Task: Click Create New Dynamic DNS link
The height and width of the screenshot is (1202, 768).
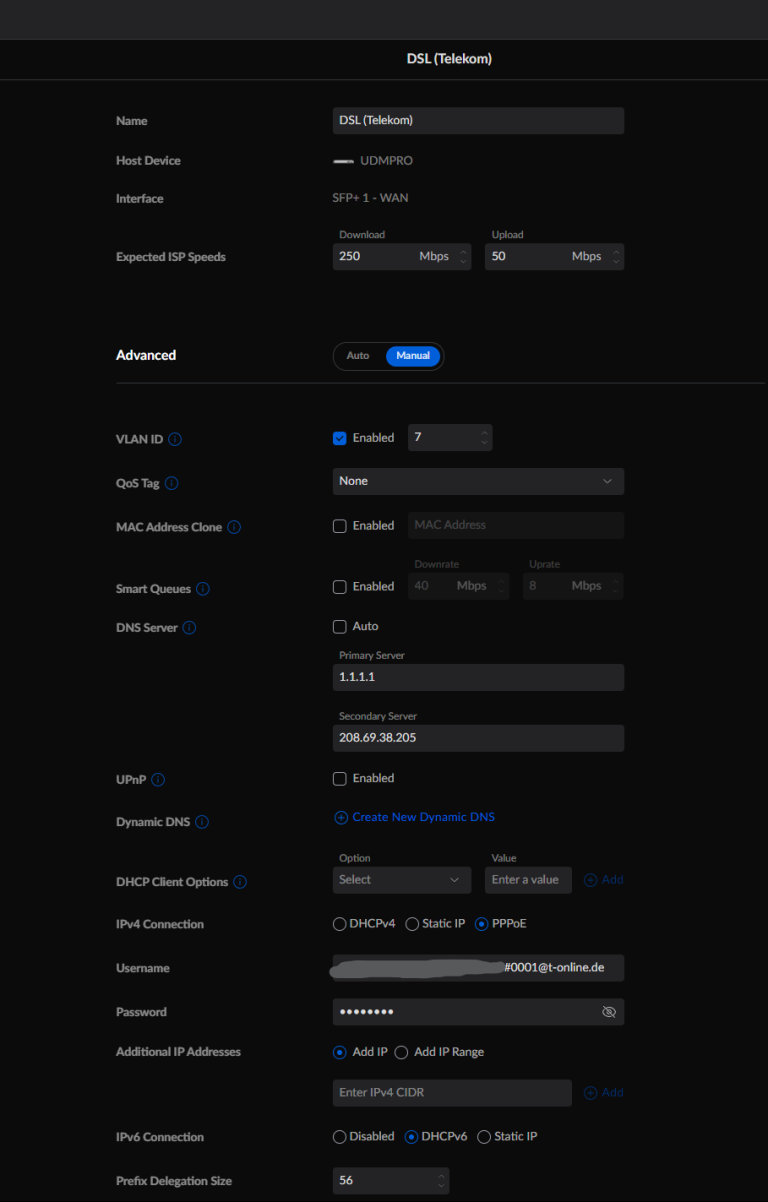Action: [x=414, y=818]
